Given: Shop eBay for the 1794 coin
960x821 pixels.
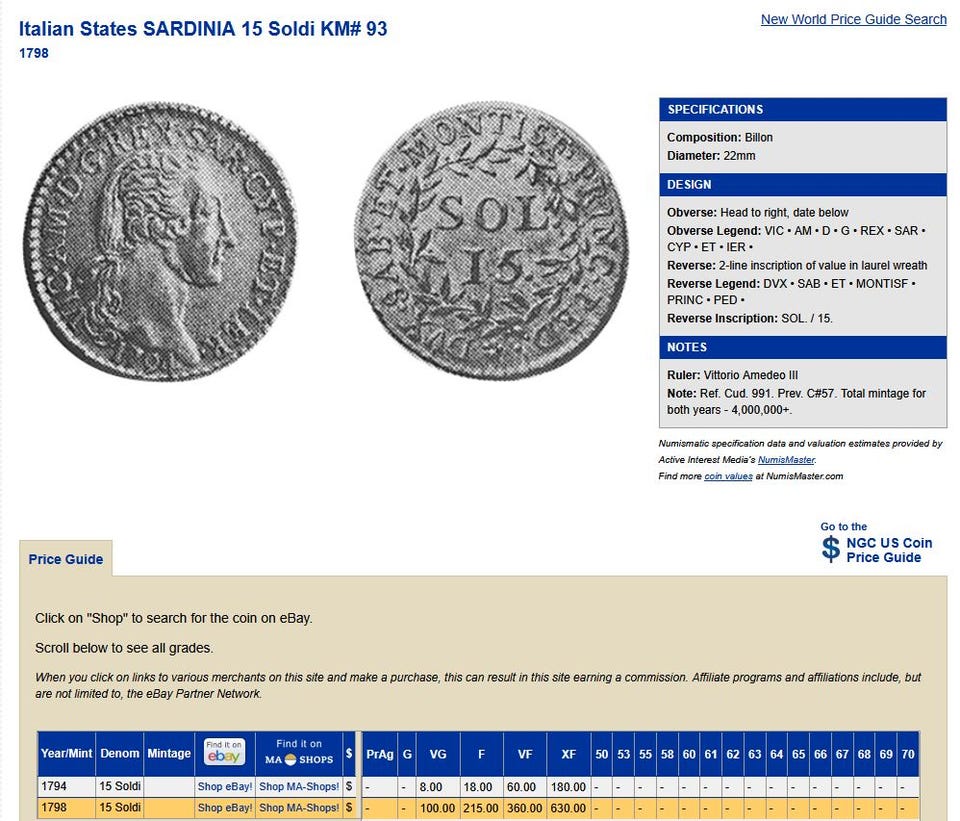Looking at the screenshot, I should pyautogui.click(x=225, y=787).
